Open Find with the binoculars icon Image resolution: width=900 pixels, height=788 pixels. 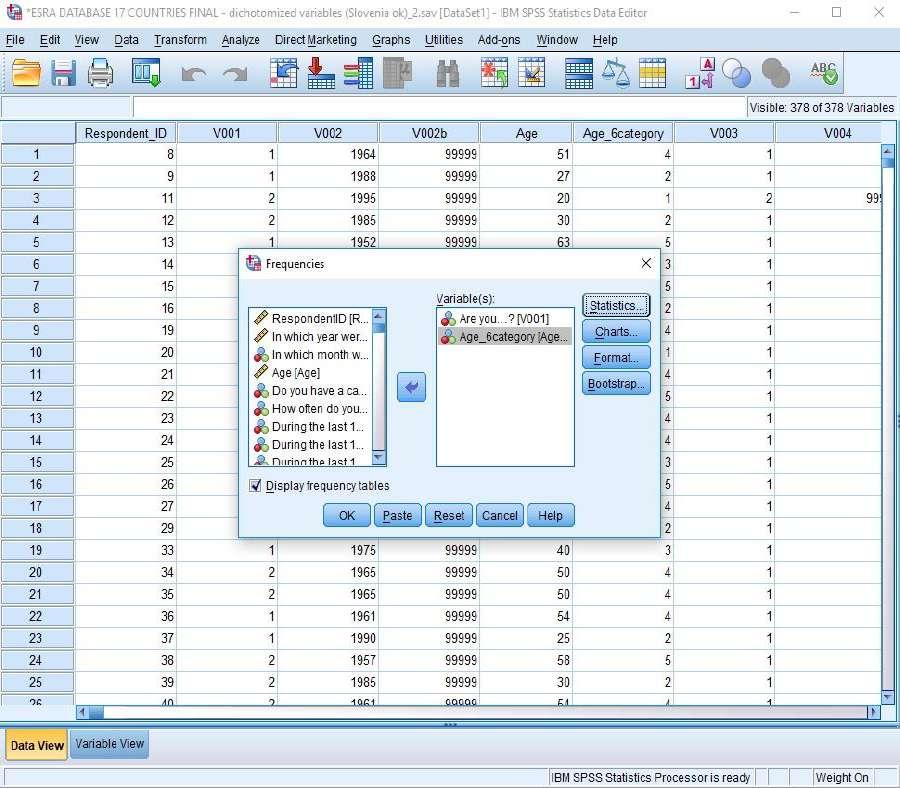(448, 73)
